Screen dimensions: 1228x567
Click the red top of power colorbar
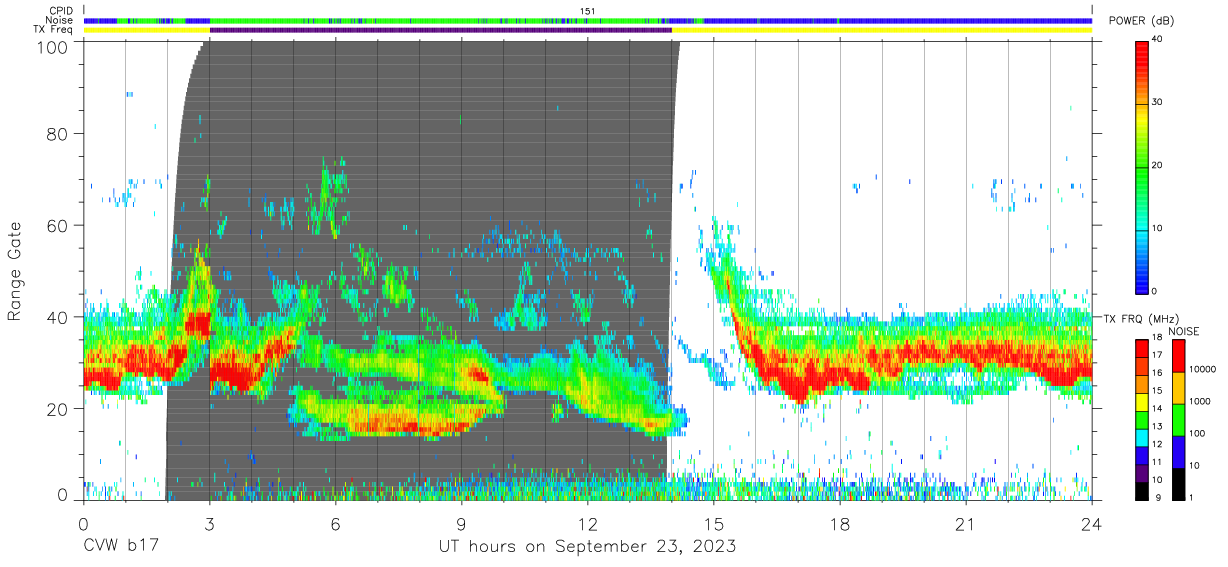1144,50
